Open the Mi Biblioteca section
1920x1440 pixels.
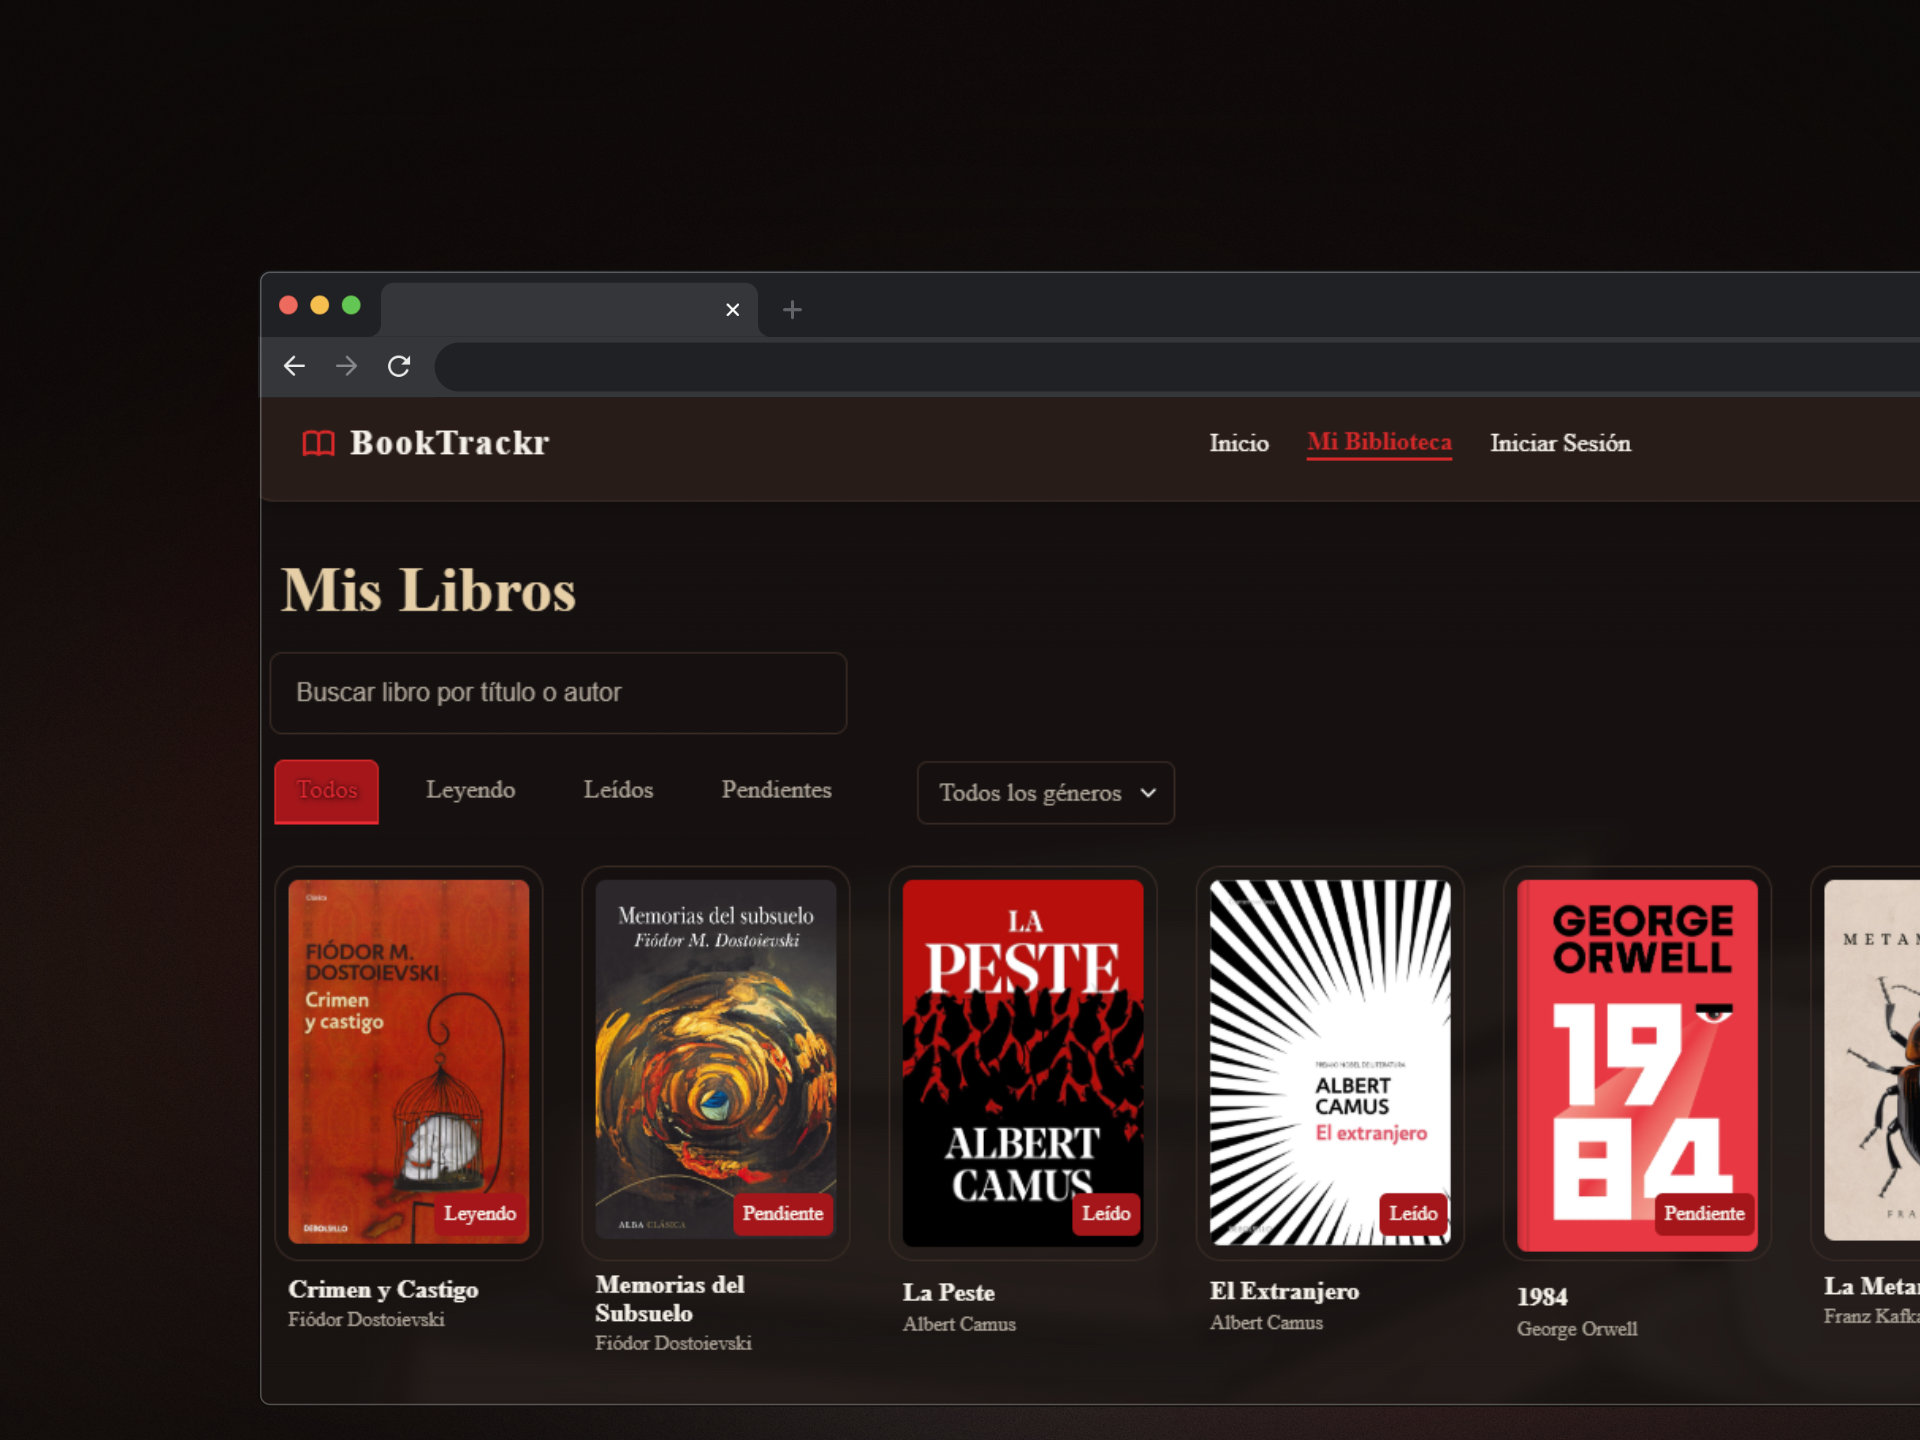[x=1379, y=443]
